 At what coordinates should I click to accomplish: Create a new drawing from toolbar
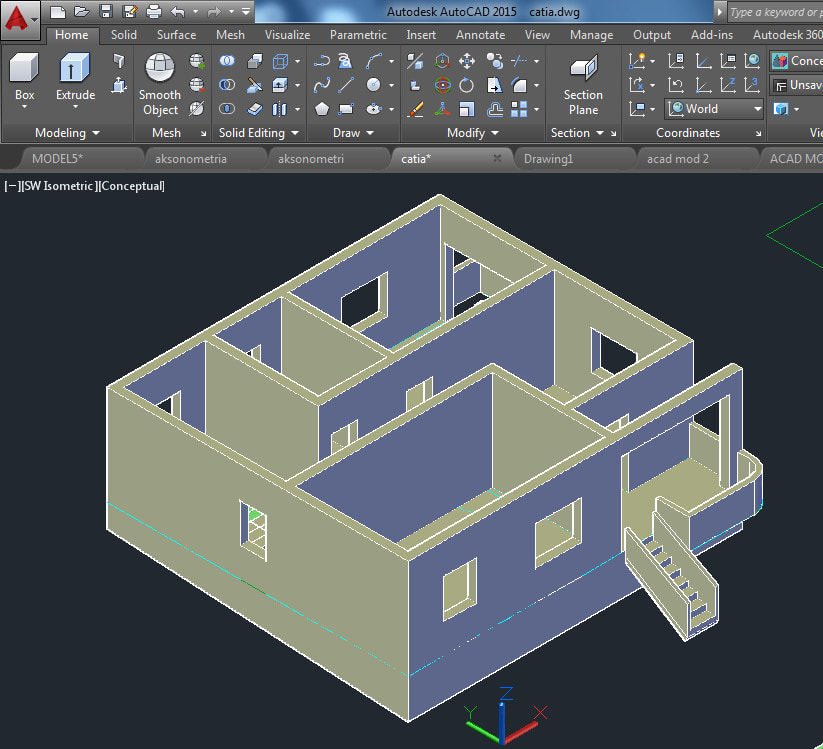click(58, 11)
